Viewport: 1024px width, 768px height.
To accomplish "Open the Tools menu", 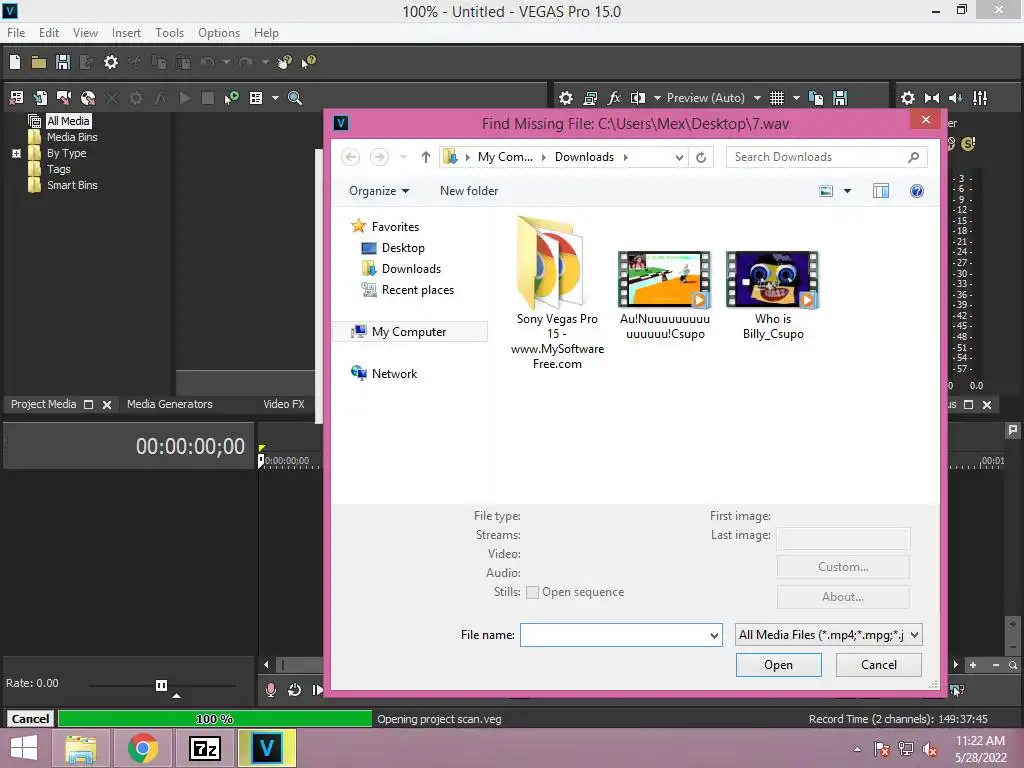I will pos(169,33).
